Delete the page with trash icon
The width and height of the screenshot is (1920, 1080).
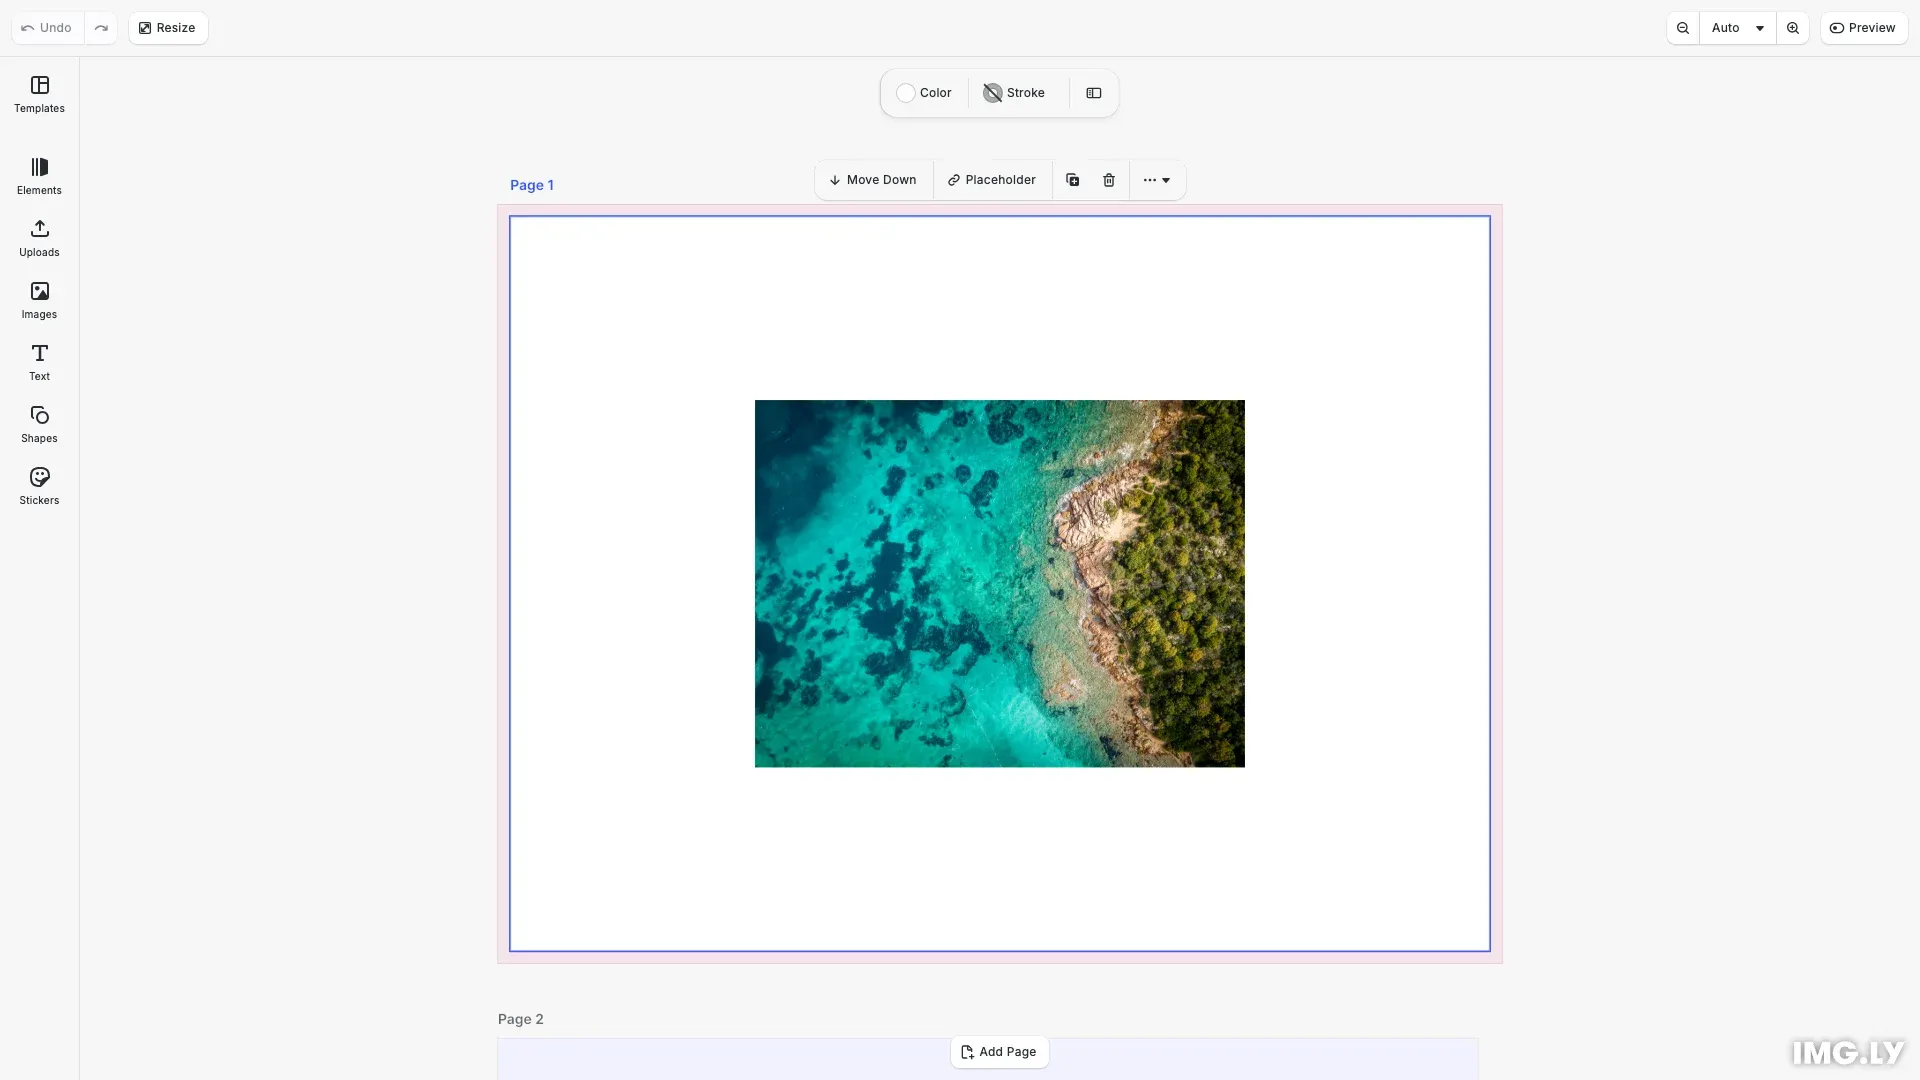(x=1109, y=180)
